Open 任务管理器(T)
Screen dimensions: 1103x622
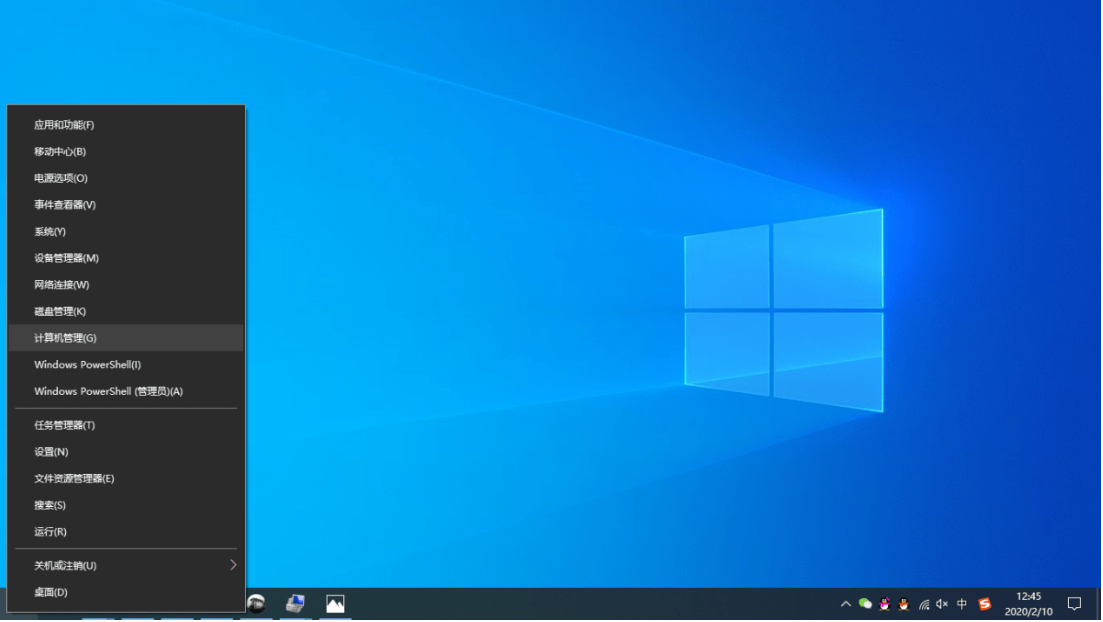pyautogui.click(x=126, y=426)
